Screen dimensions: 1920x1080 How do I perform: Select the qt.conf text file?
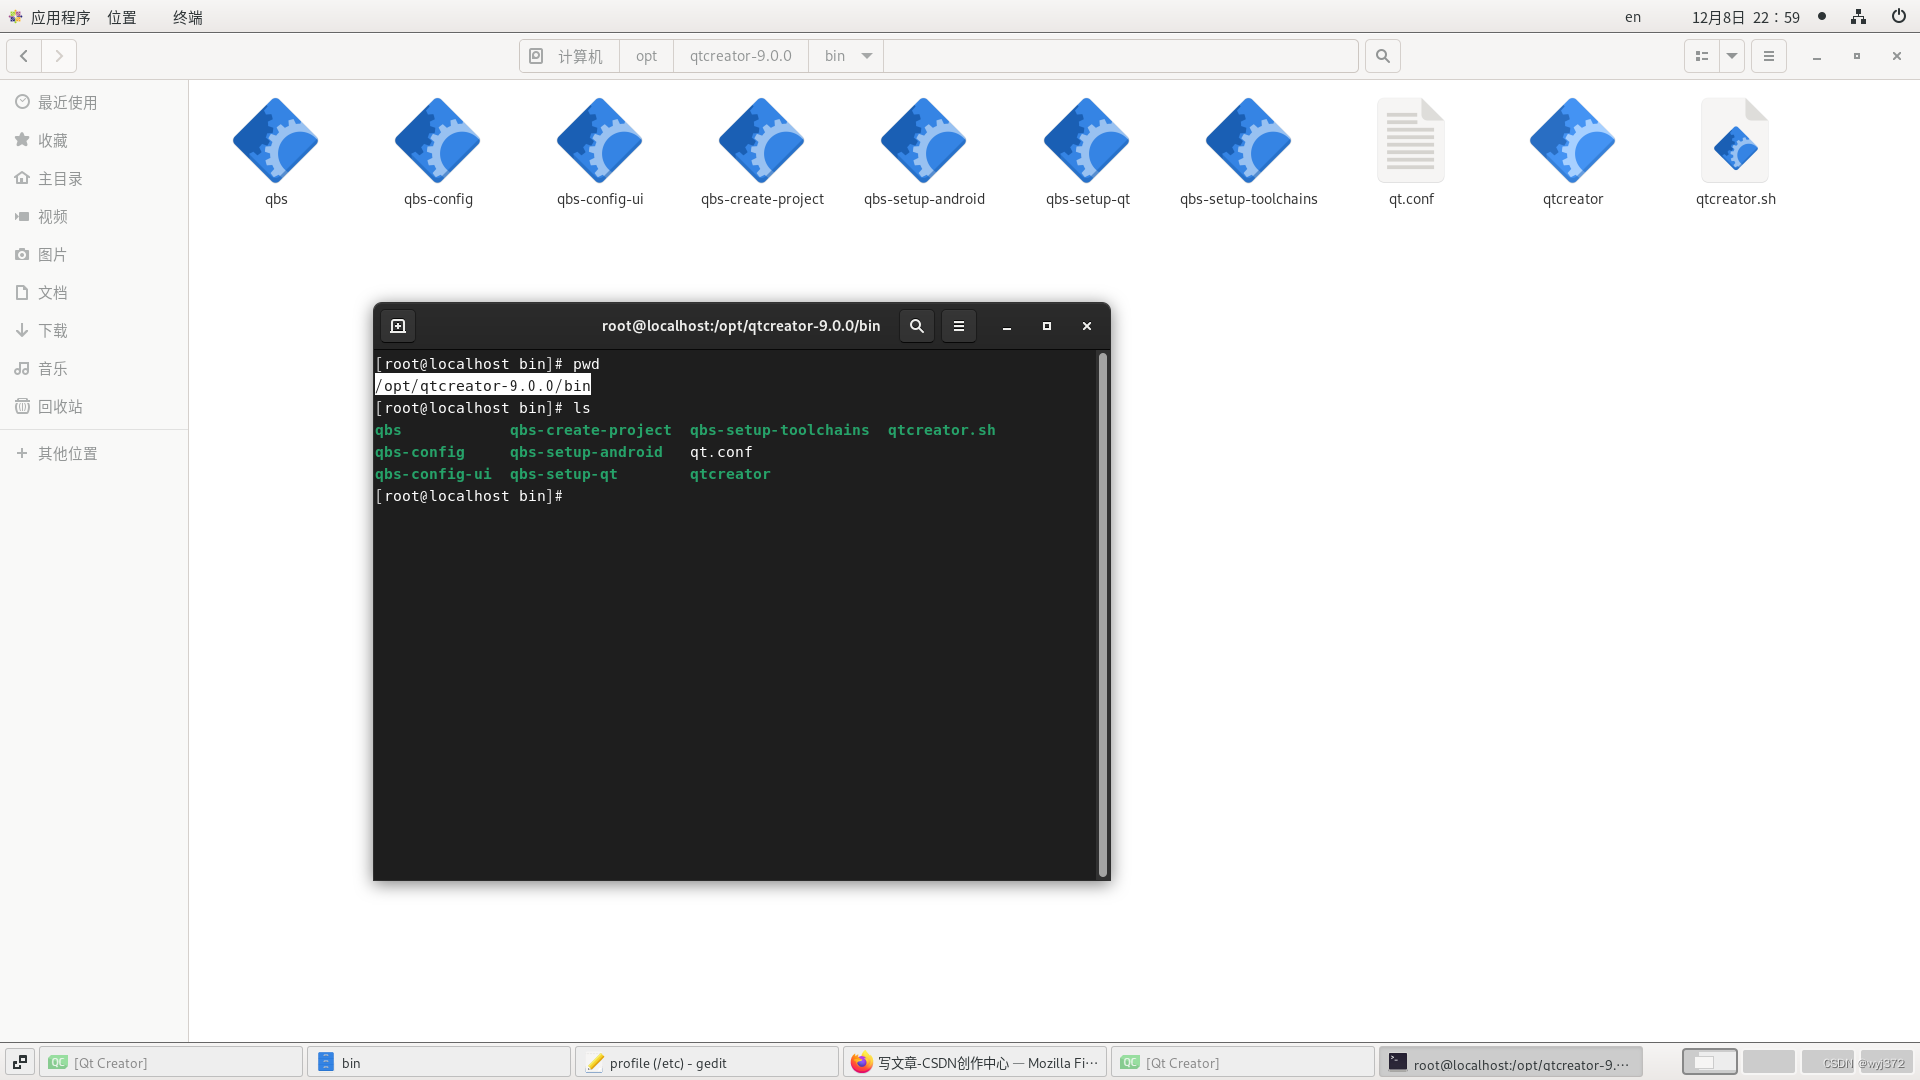coord(1410,141)
